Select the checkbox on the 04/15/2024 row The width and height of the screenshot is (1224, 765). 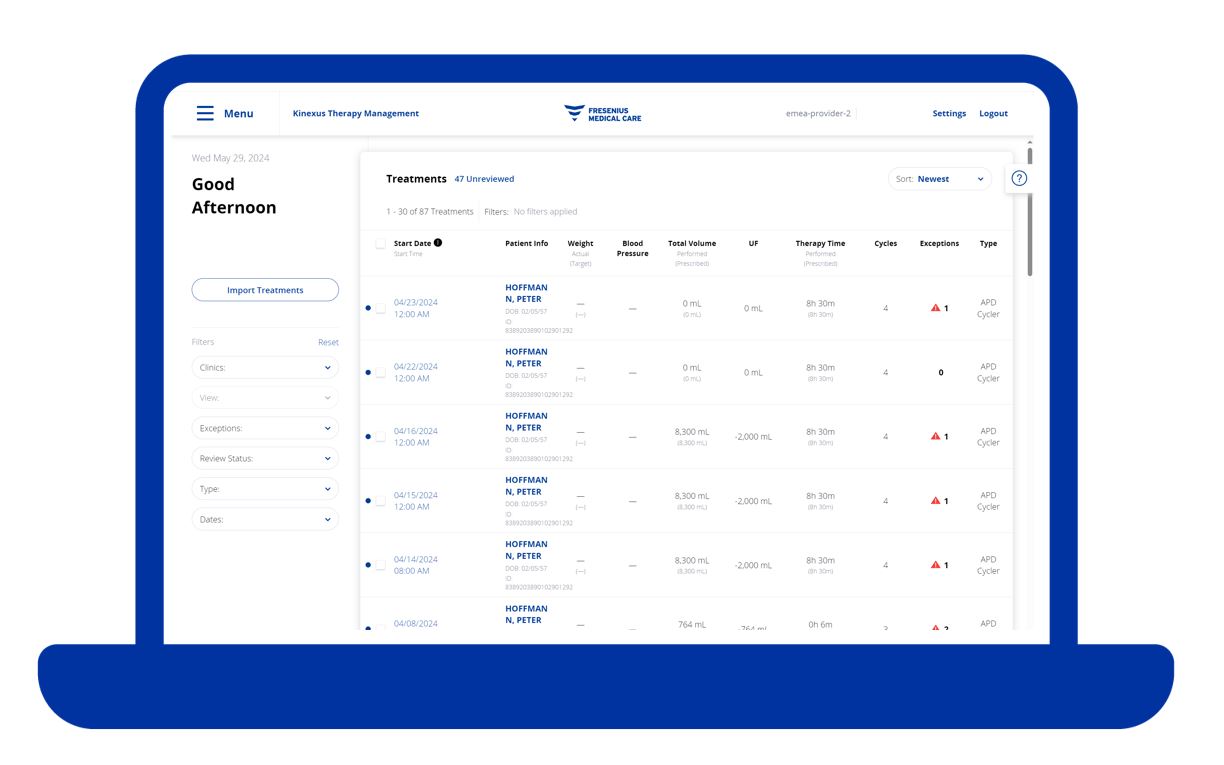tap(381, 500)
